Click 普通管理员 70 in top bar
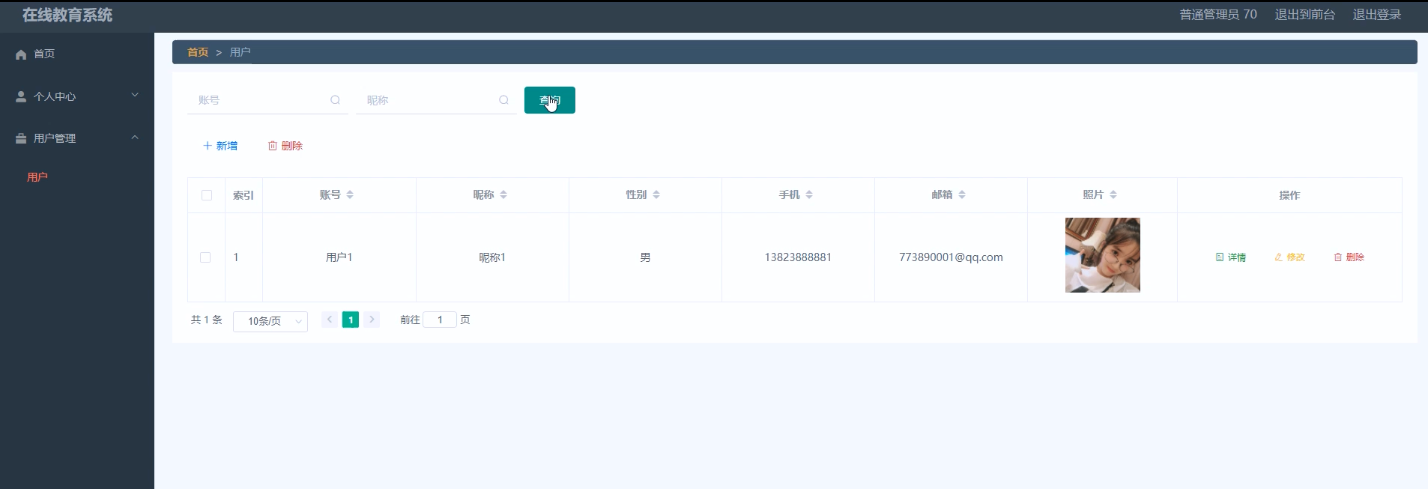This screenshot has height=489, width=1428. pos(1218,15)
